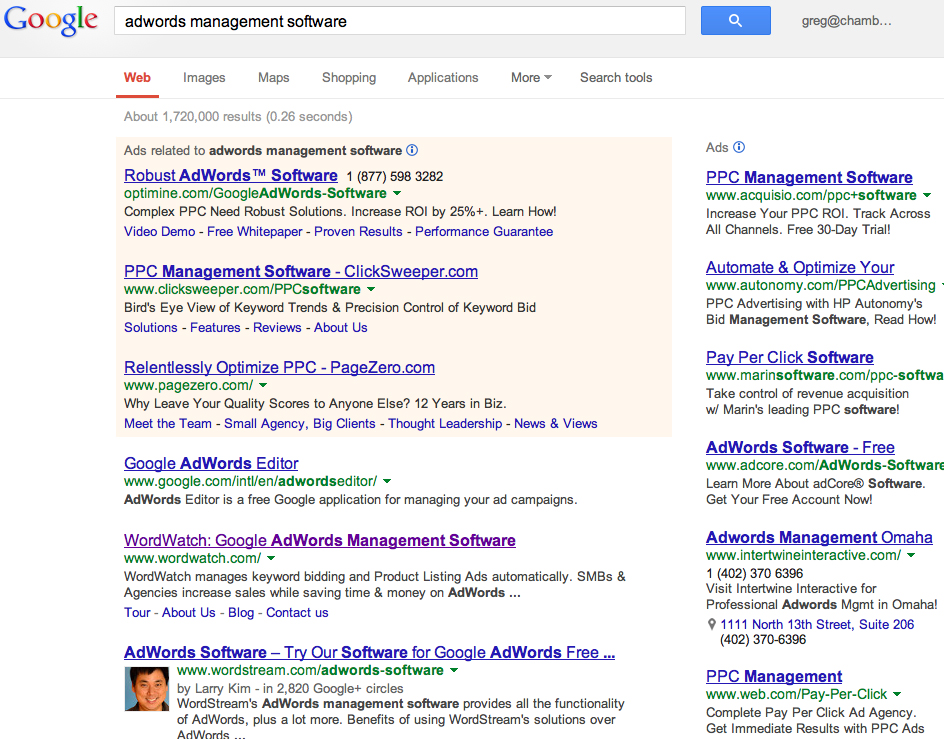Viewport: 944px width, 739px height.
Task: Click the blue magnifier search button
Action: coord(735,20)
